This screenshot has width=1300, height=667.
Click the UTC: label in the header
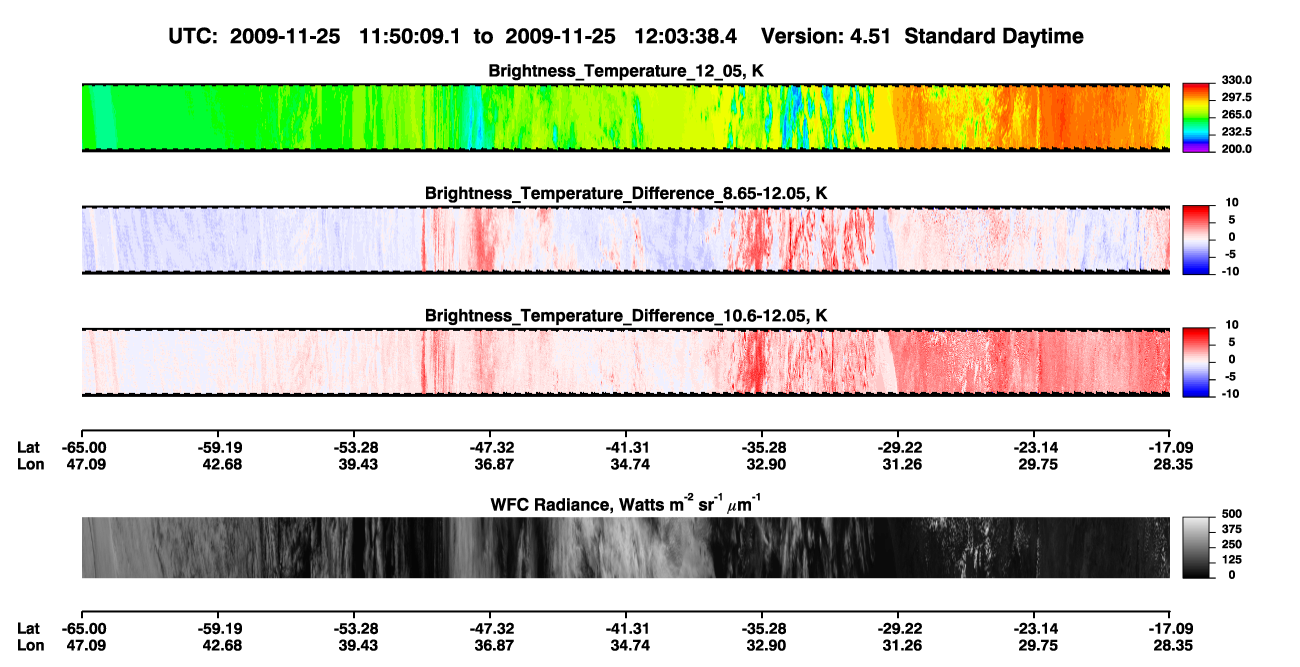point(195,36)
